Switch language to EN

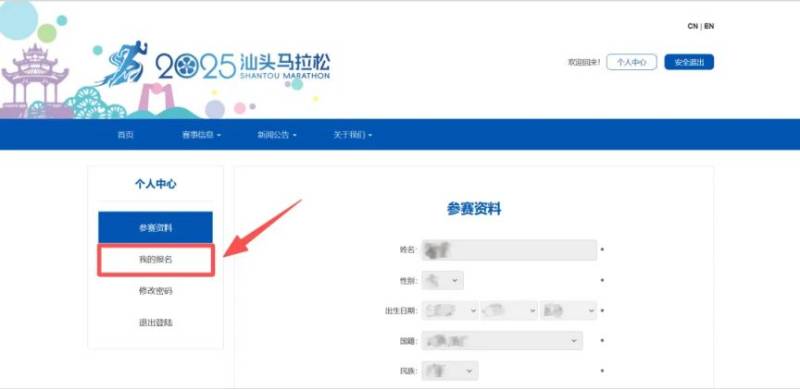709,26
